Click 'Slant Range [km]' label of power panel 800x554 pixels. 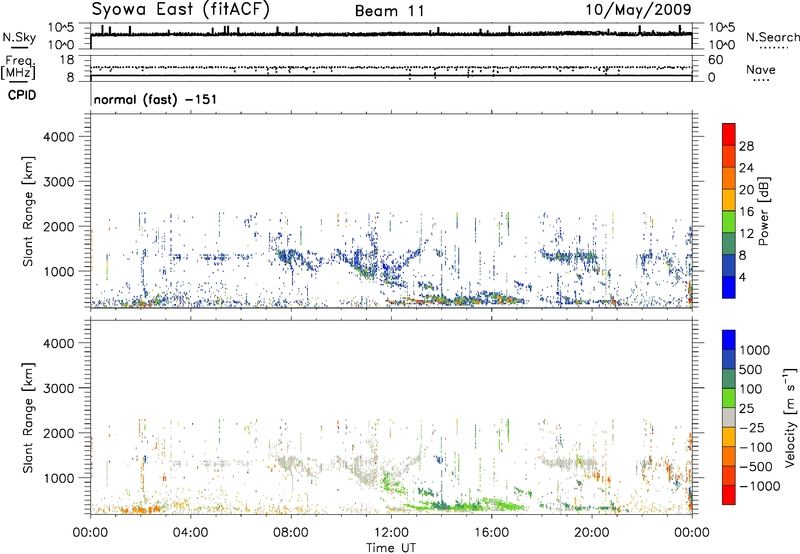[x=28, y=211]
